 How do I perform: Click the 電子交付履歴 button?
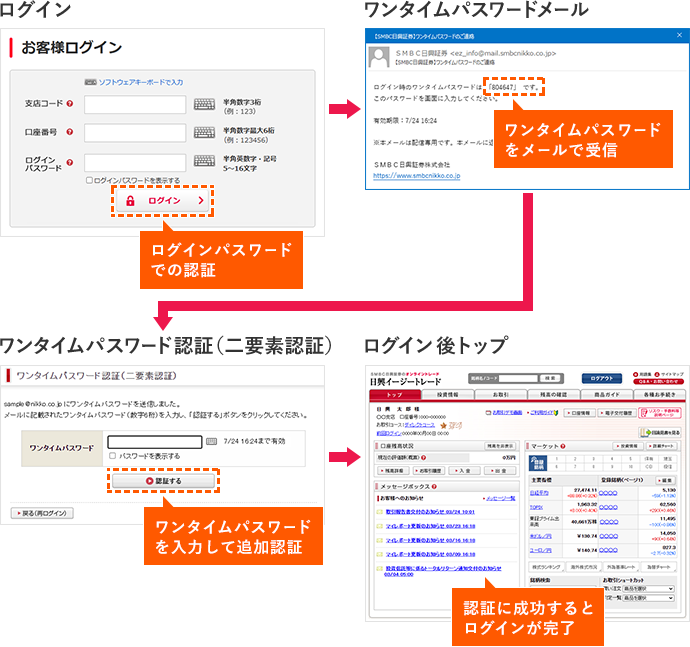pyautogui.click(x=617, y=413)
